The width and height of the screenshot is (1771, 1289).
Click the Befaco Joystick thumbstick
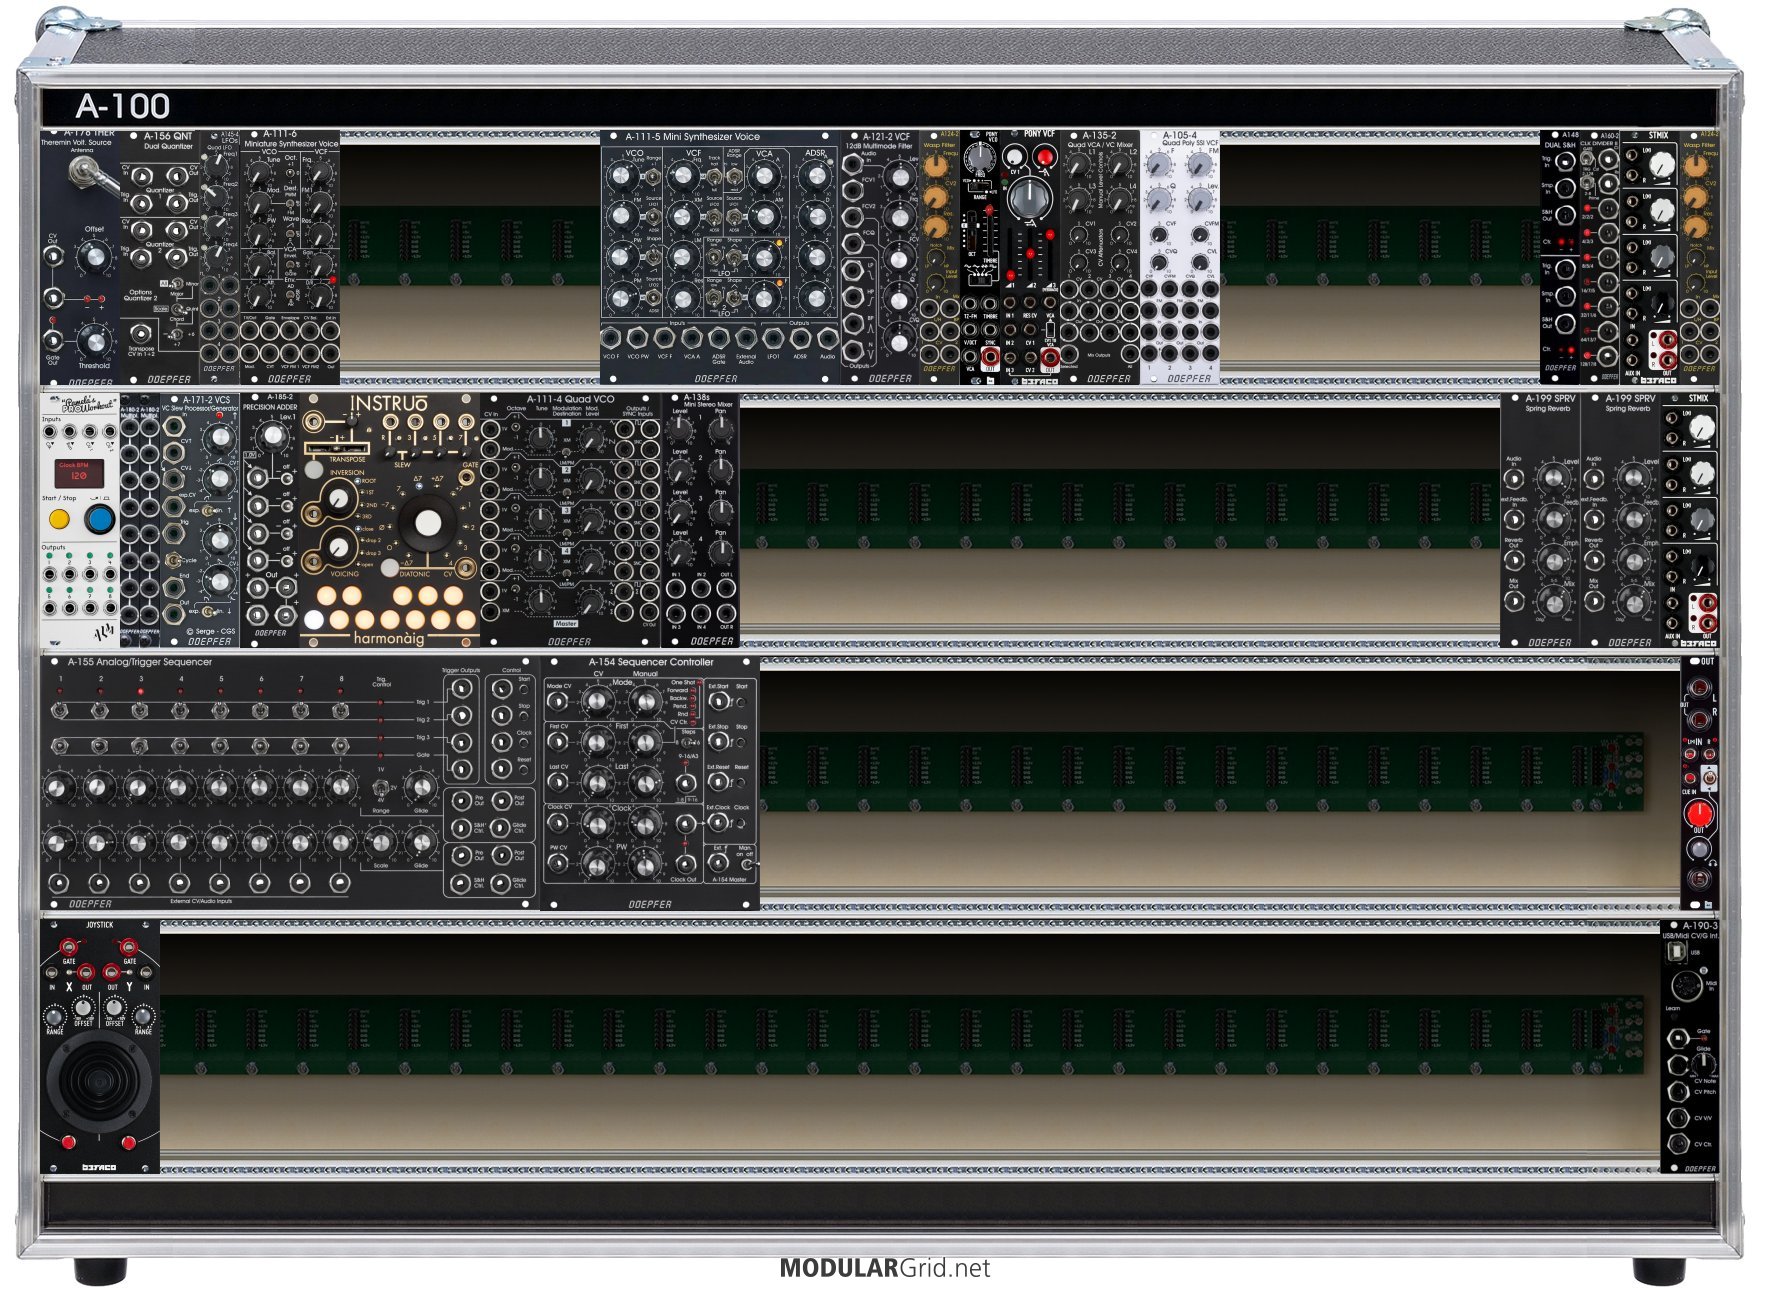[x=98, y=1080]
